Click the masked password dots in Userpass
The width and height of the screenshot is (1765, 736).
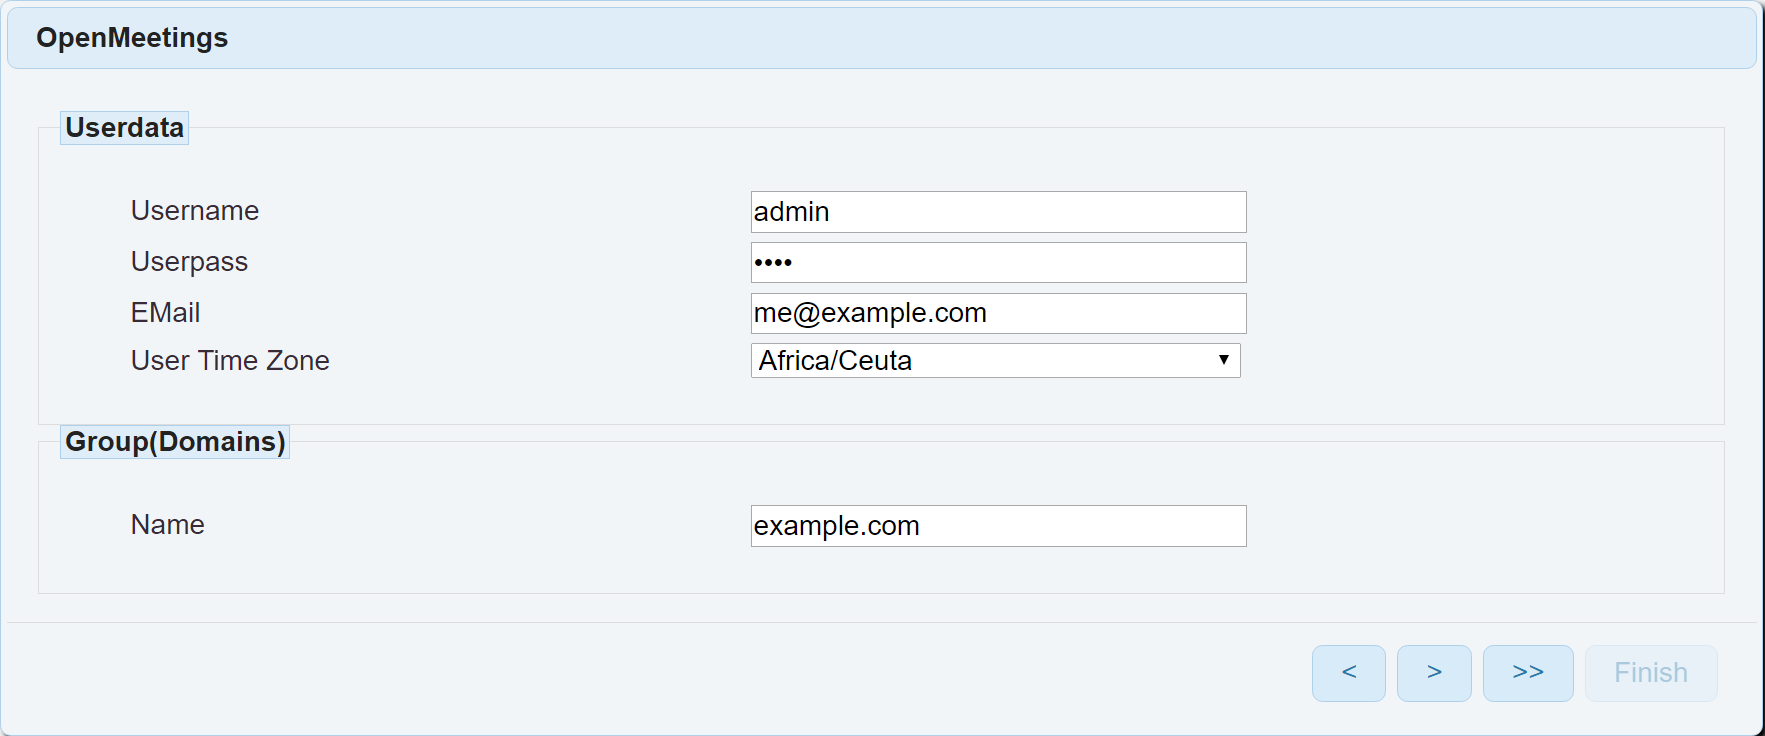click(x=773, y=263)
